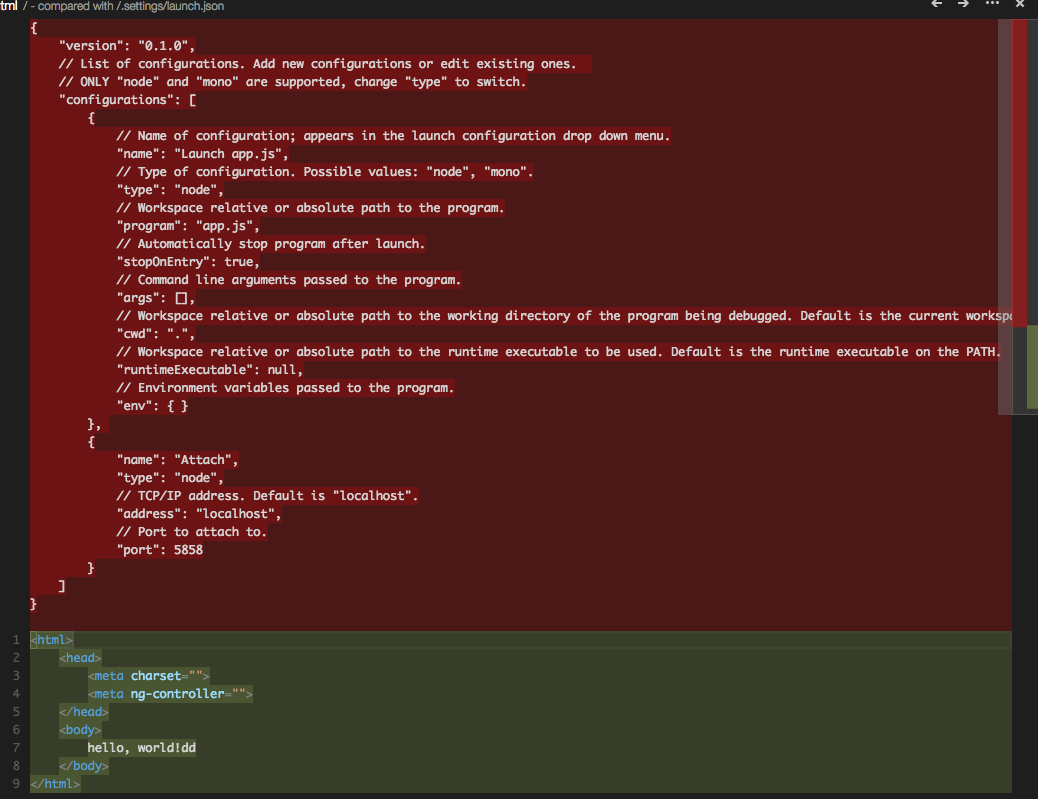
Task: Click line number 1 in gutter
Action: click(17, 640)
